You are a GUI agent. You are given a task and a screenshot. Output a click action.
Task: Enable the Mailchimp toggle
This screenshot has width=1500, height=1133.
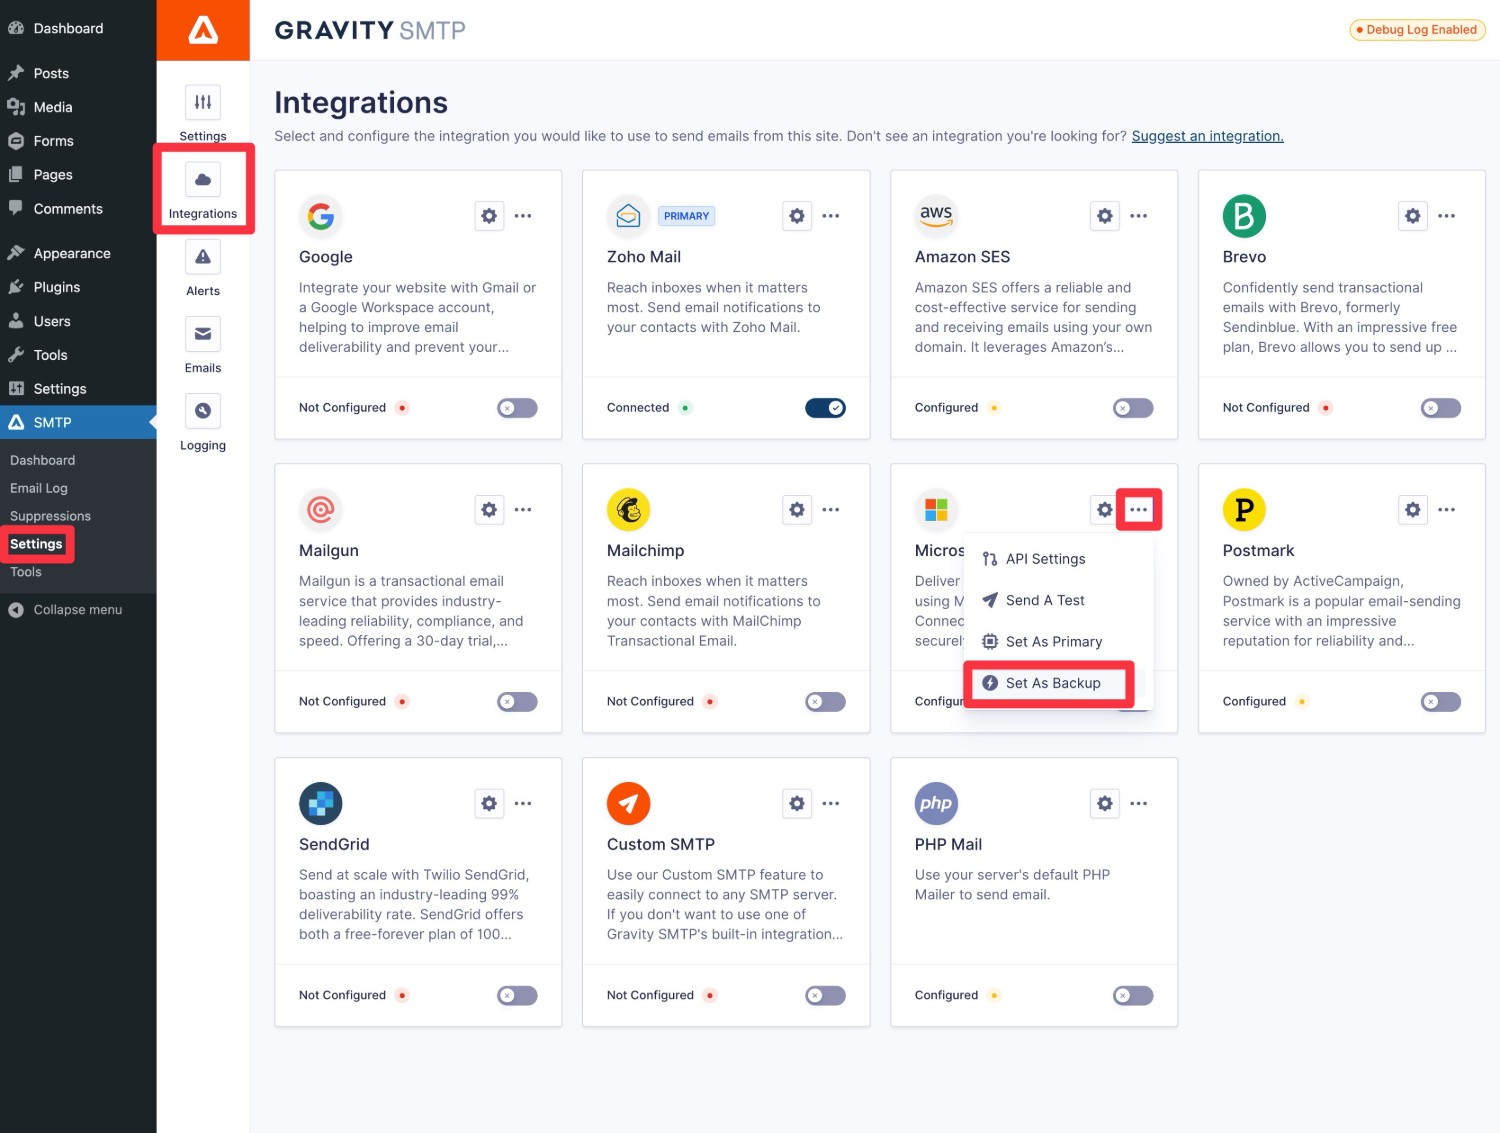coord(825,702)
